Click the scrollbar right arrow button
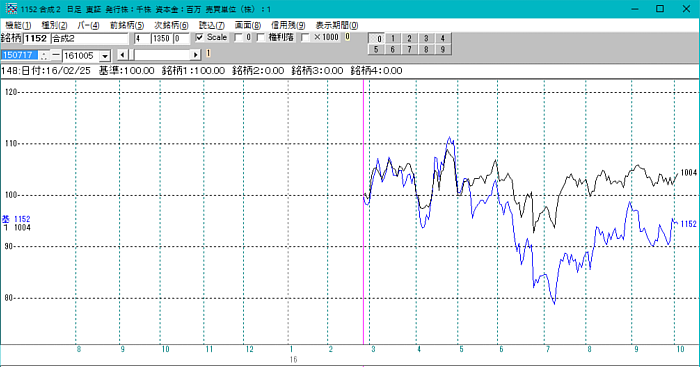Image resolution: width=700 pixels, height=367 pixels. 196,55
